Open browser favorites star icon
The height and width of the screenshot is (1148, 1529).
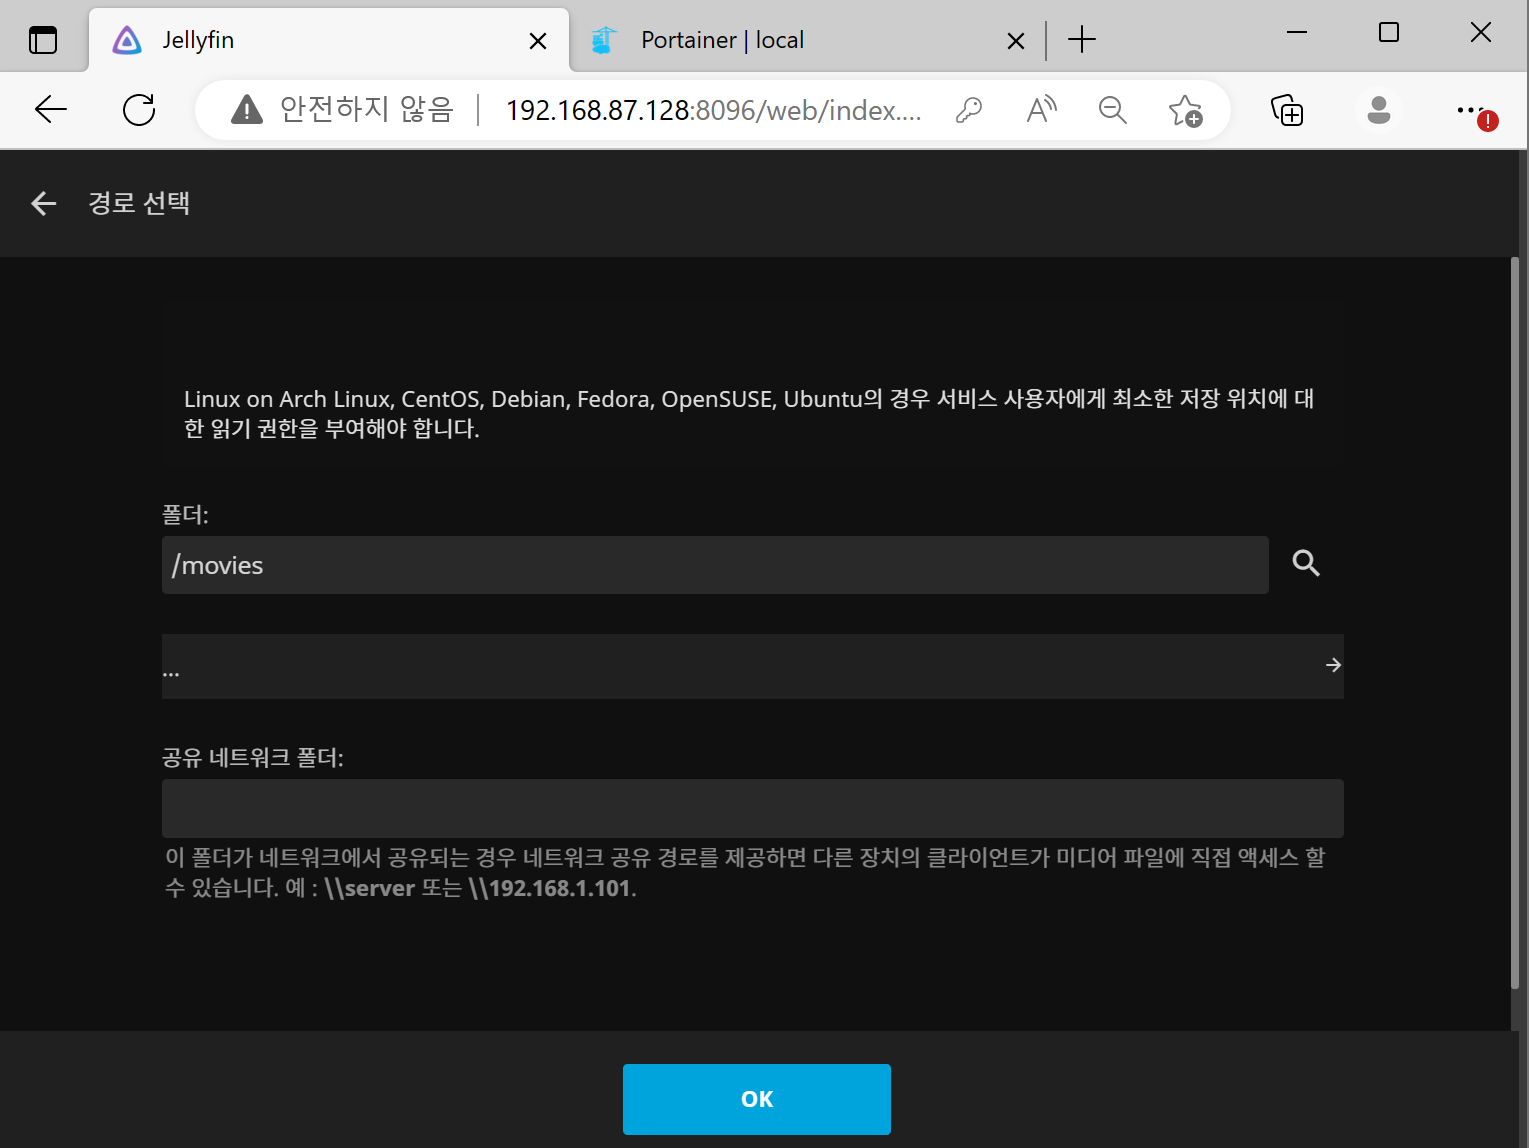click(1185, 110)
